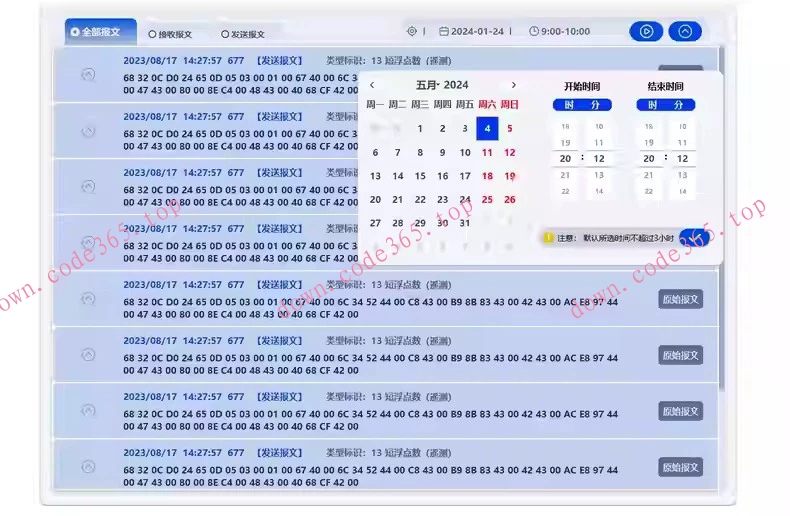Choose day 22 in the calendar
Screen dimensions: 790x516
pyautogui.click(x=420, y=200)
